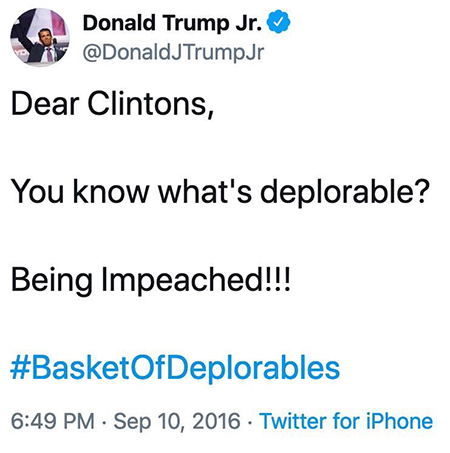Click the word Dear in the tweet
The height and width of the screenshot is (453, 450).
45,103
